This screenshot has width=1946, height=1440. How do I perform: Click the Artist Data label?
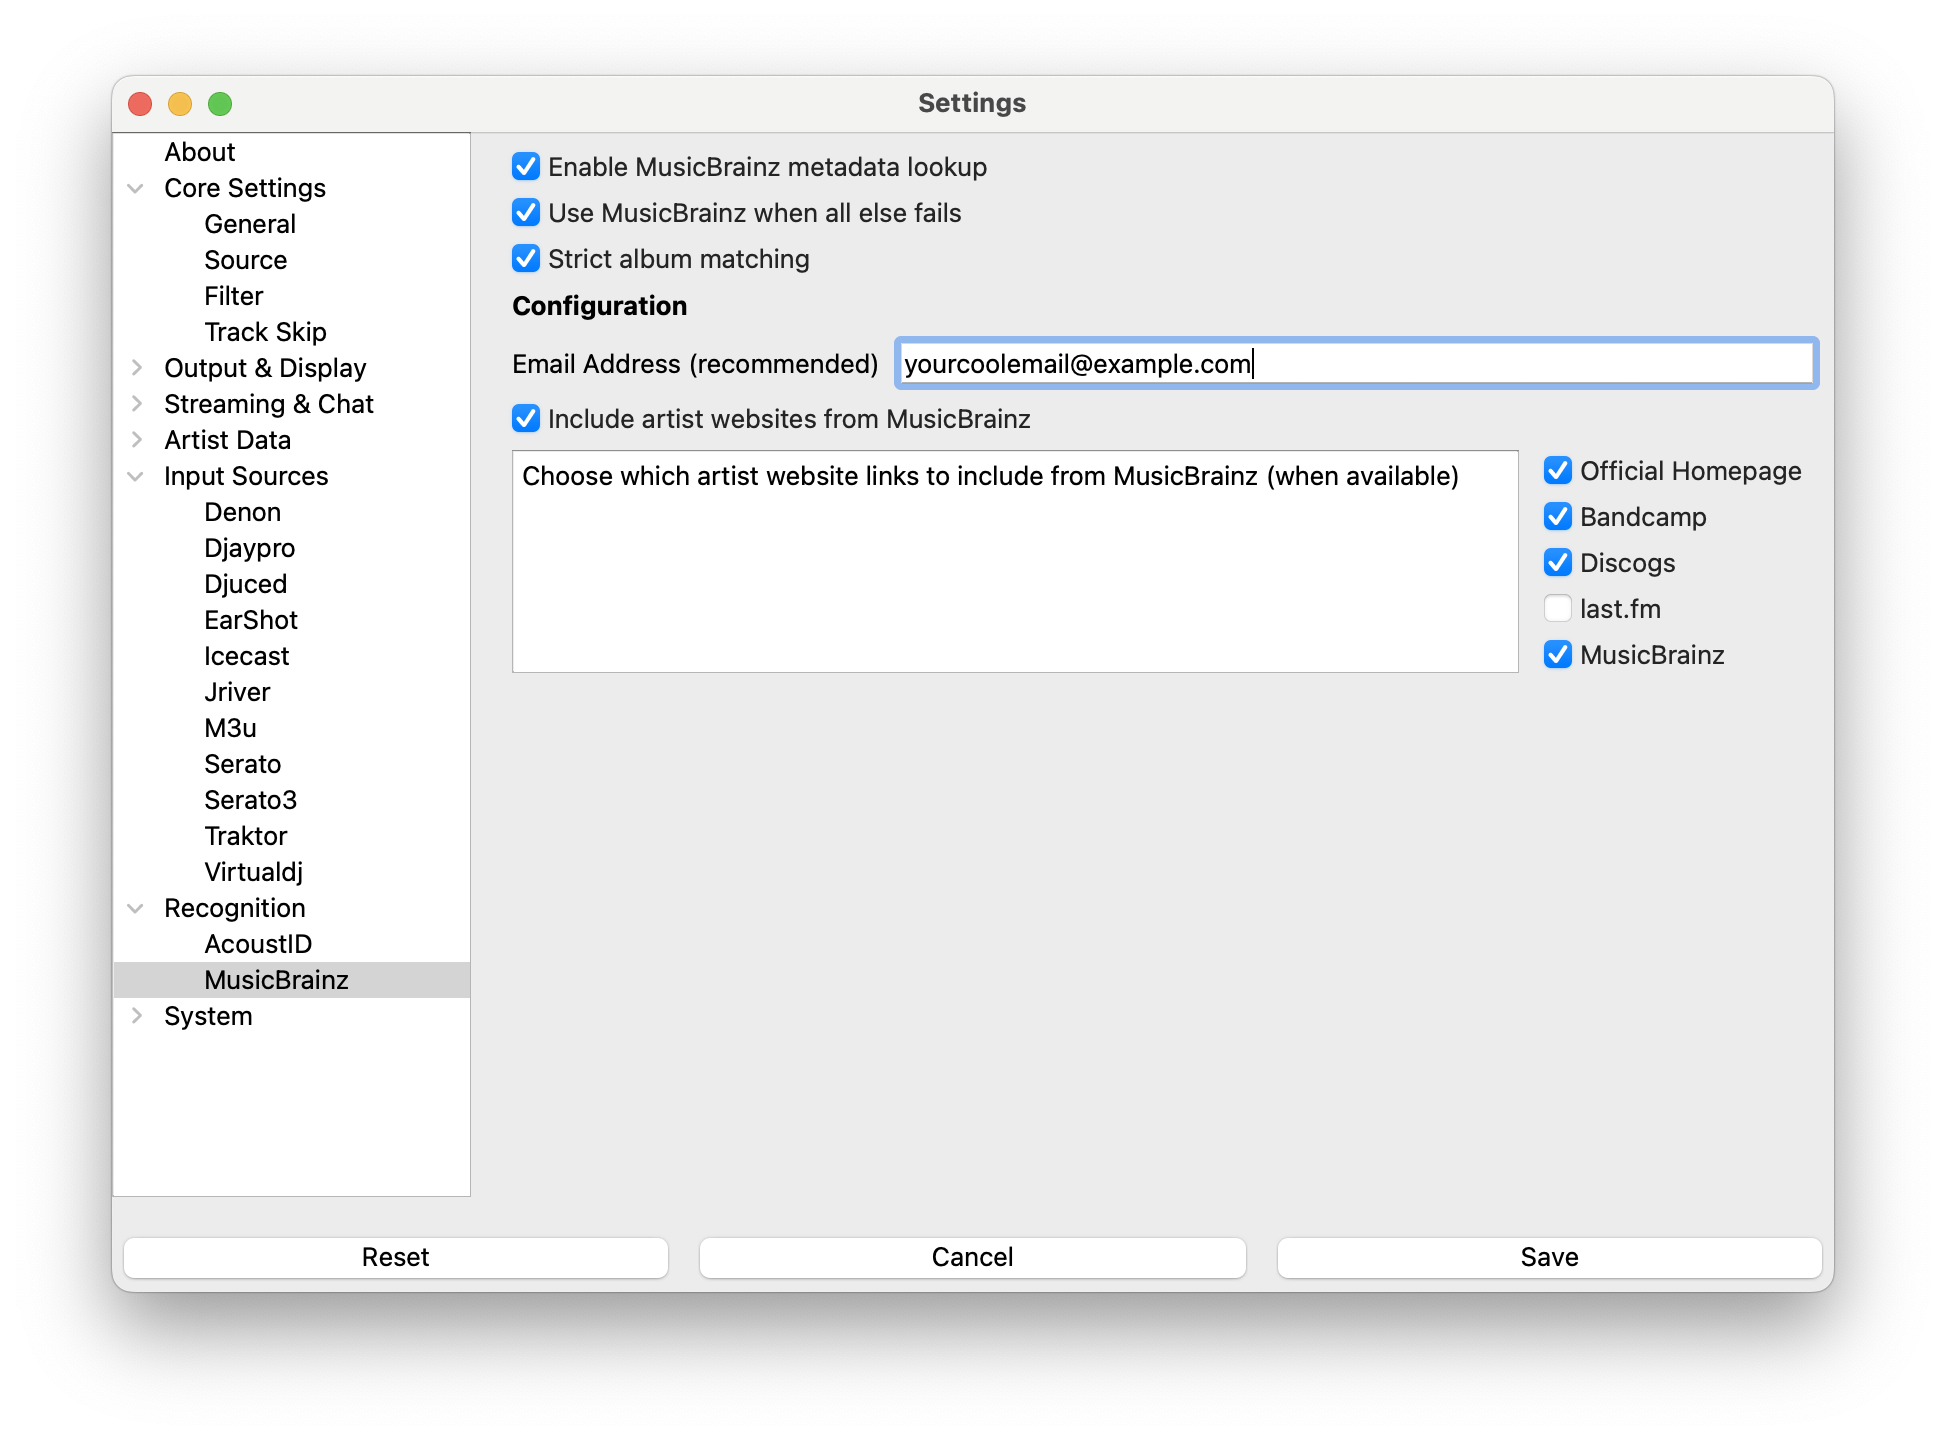click(x=228, y=440)
